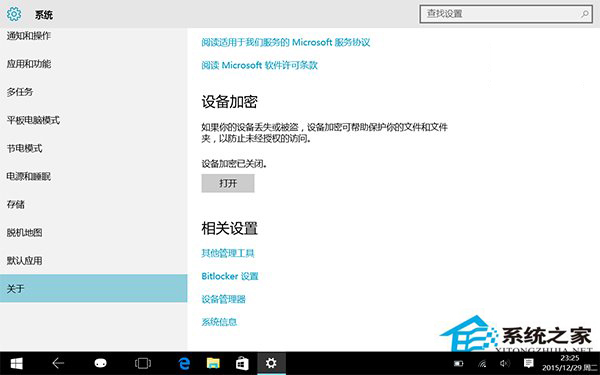Open Action Center notifications icon
The width and height of the screenshot is (600, 375).
(x=529, y=363)
